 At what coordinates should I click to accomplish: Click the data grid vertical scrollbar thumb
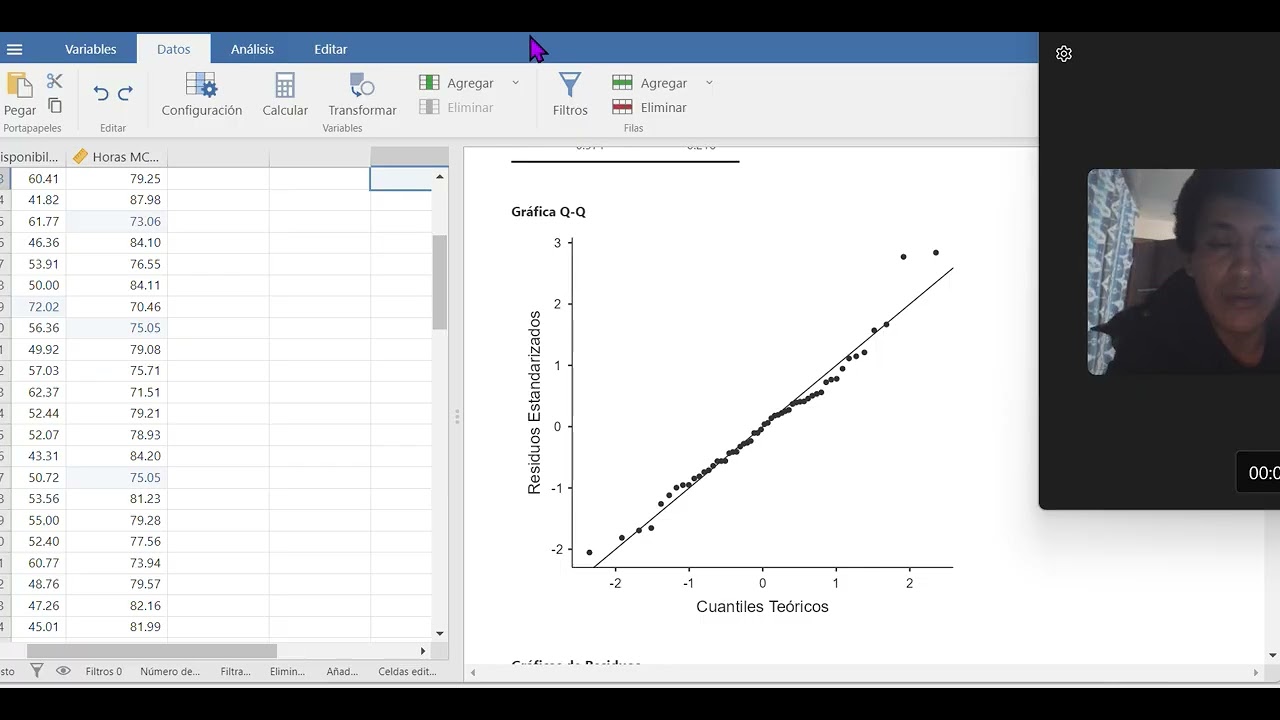[x=439, y=283]
